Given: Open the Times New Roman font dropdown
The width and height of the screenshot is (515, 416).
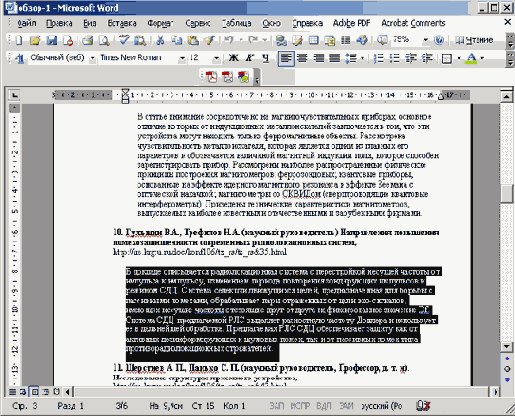Looking at the screenshot, I should (182, 58).
